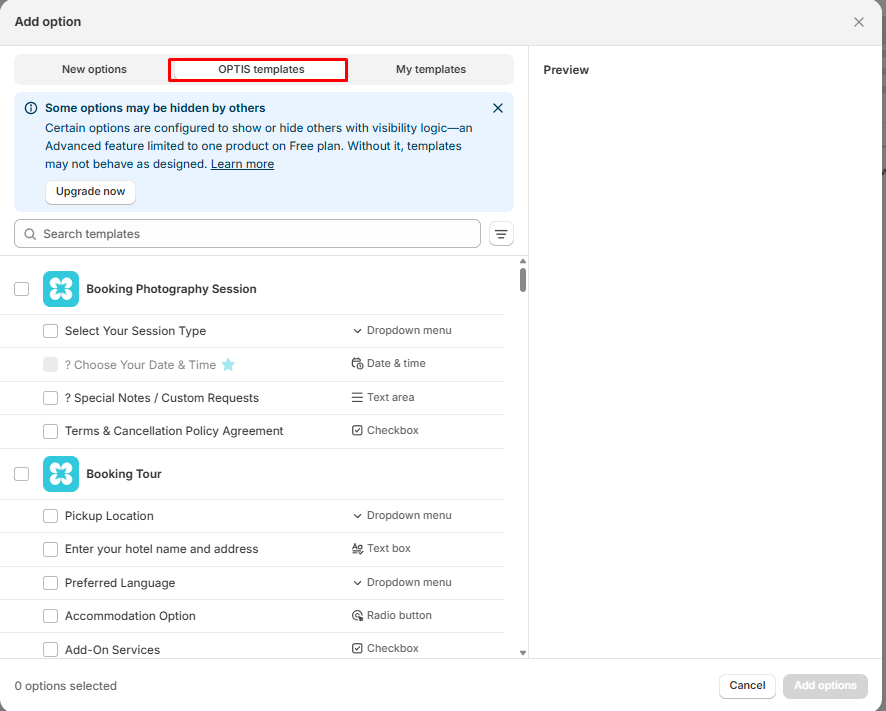Click the Date & time calendar icon

click(357, 363)
